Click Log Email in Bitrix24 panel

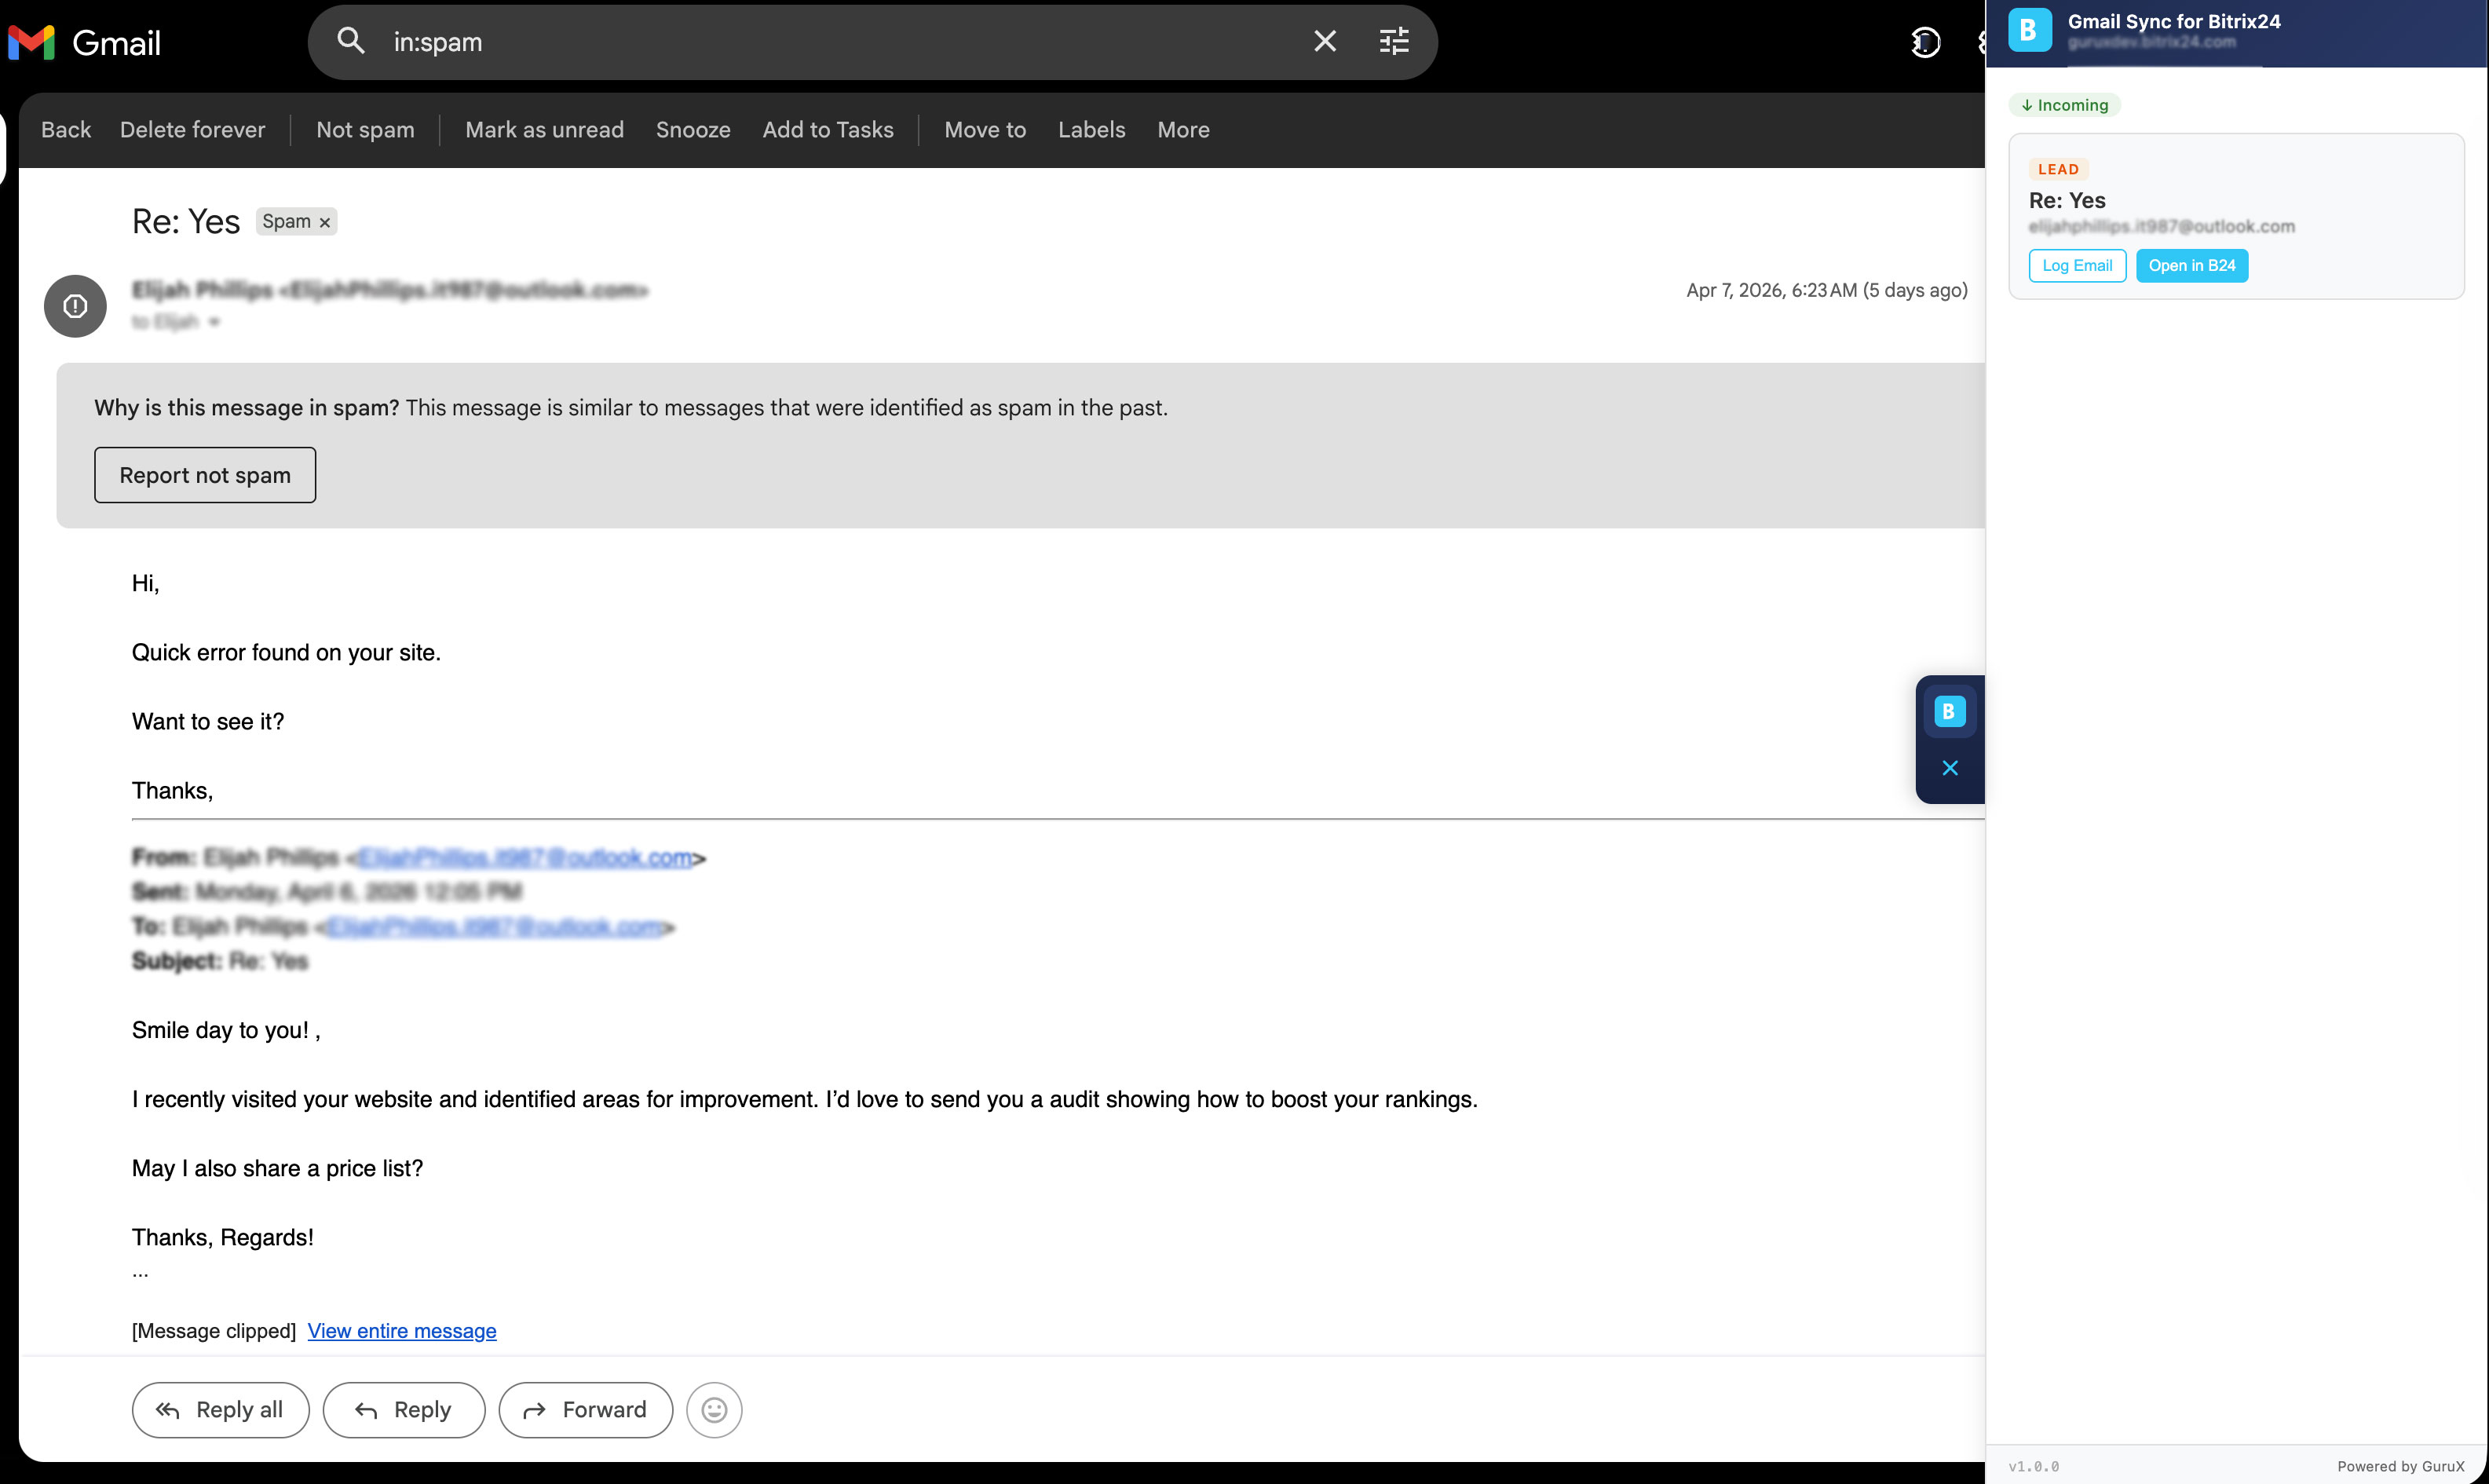(2077, 265)
